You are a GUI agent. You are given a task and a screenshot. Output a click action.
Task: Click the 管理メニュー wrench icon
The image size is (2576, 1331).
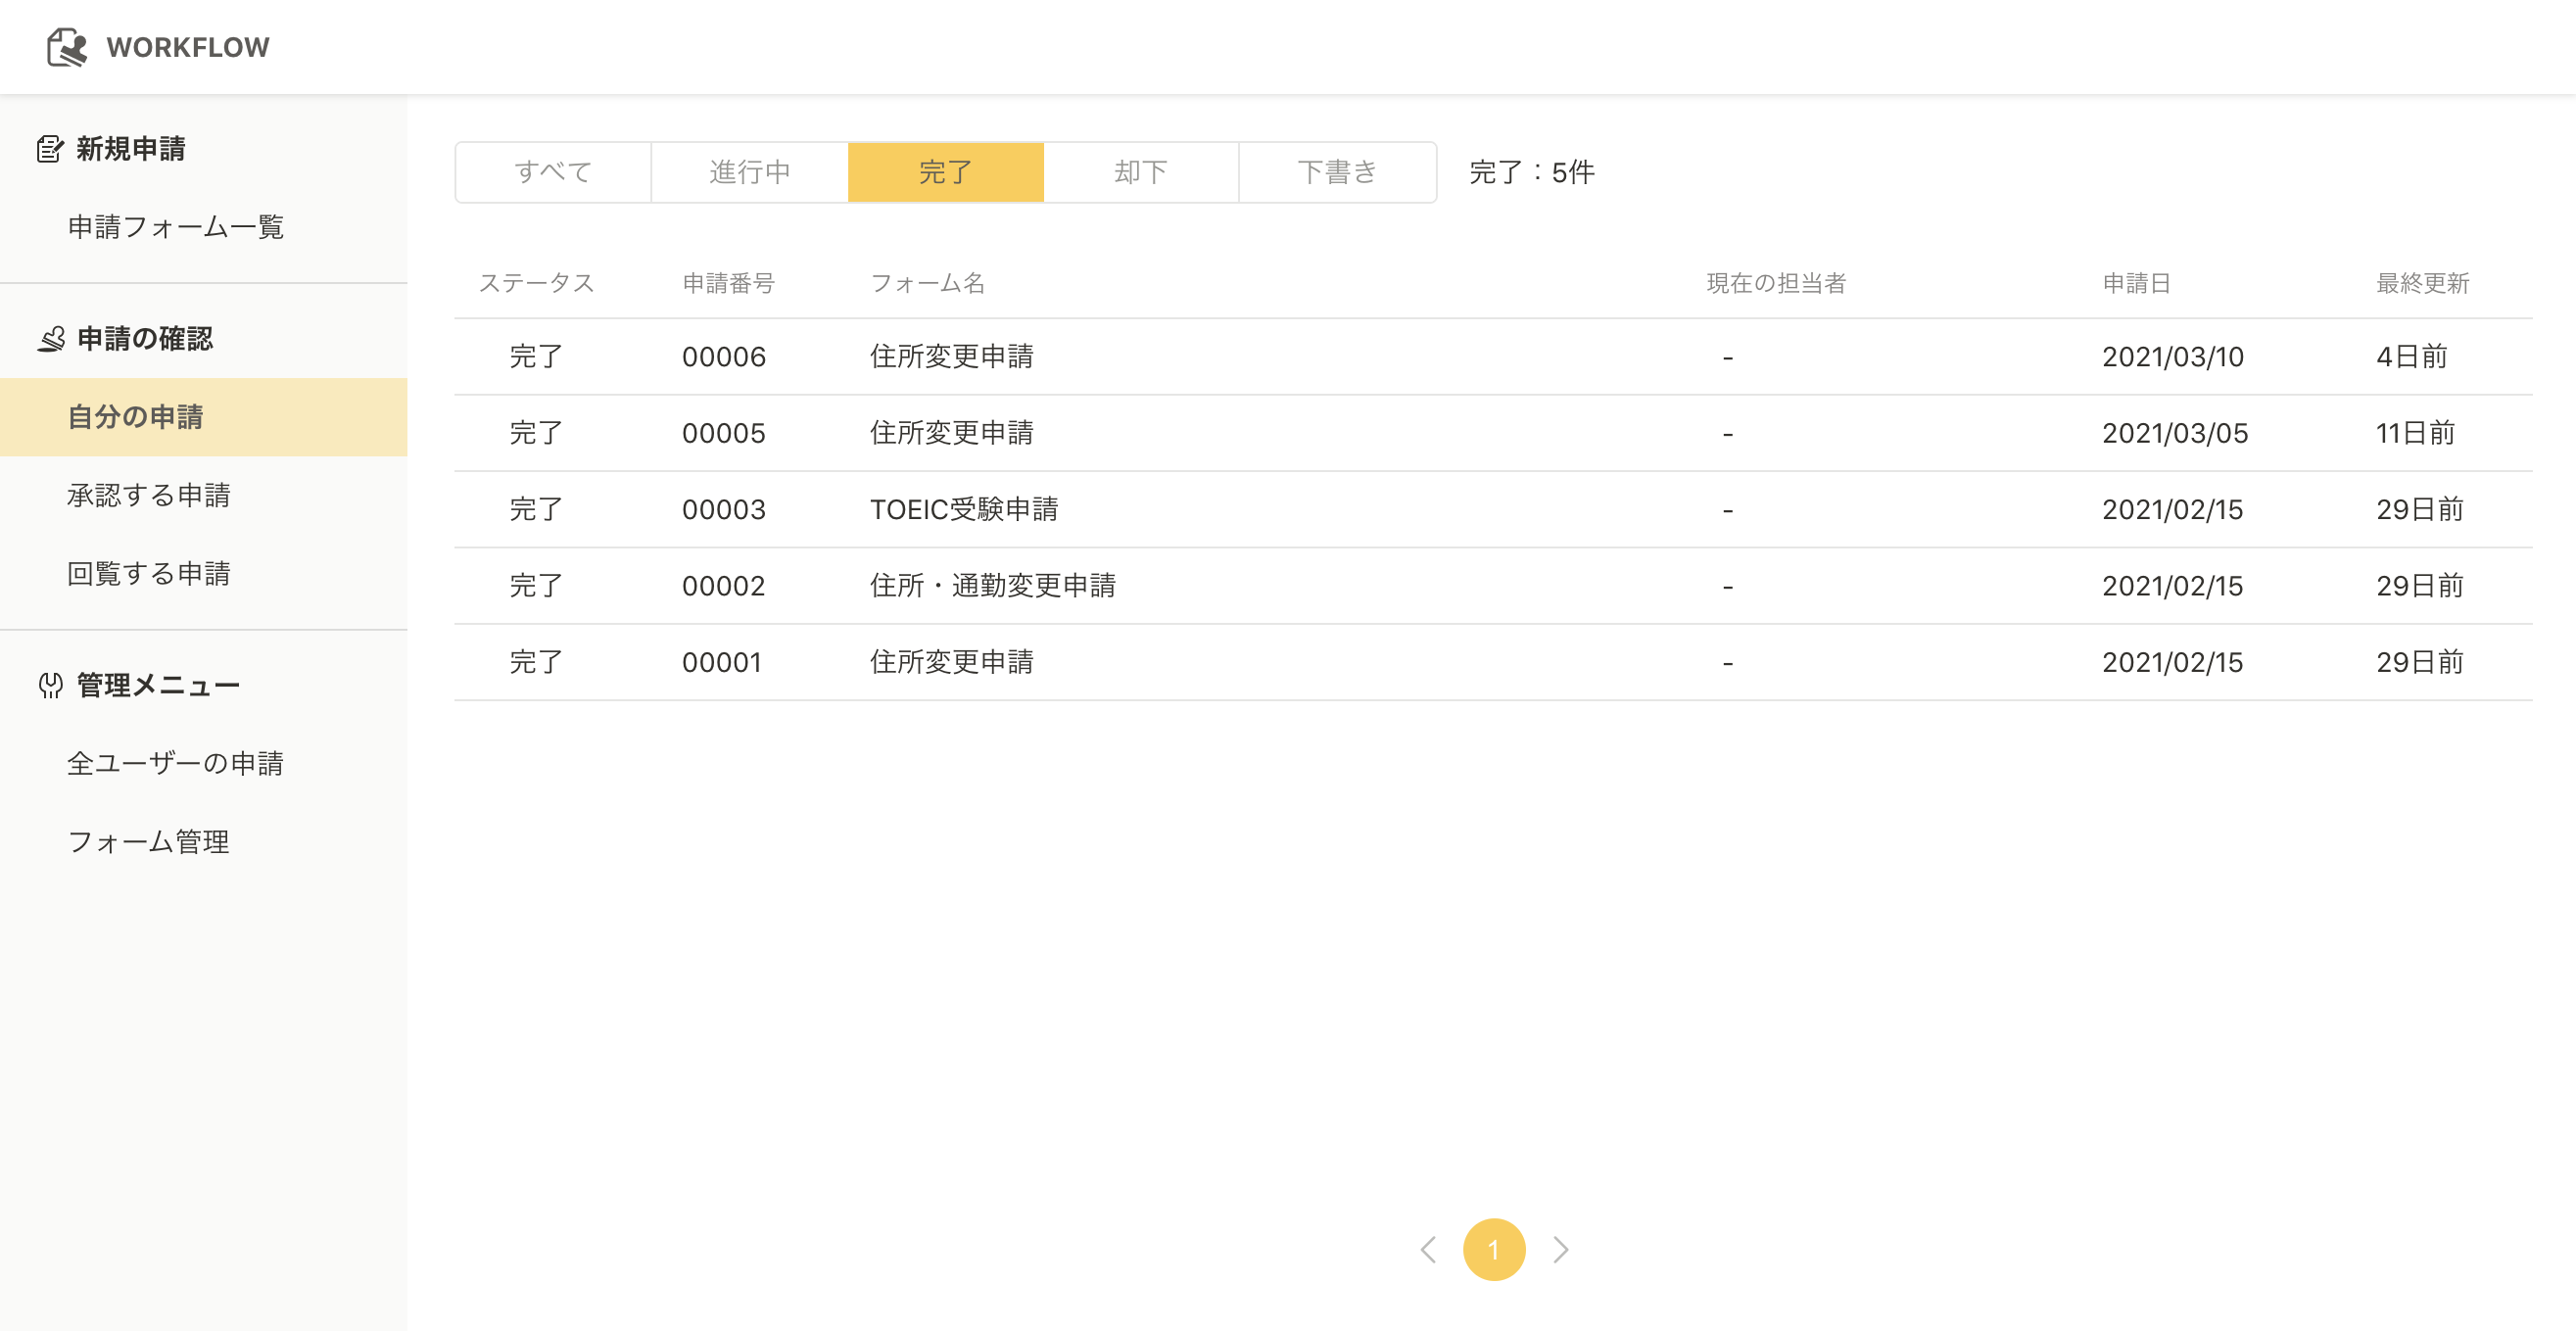tap(51, 685)
